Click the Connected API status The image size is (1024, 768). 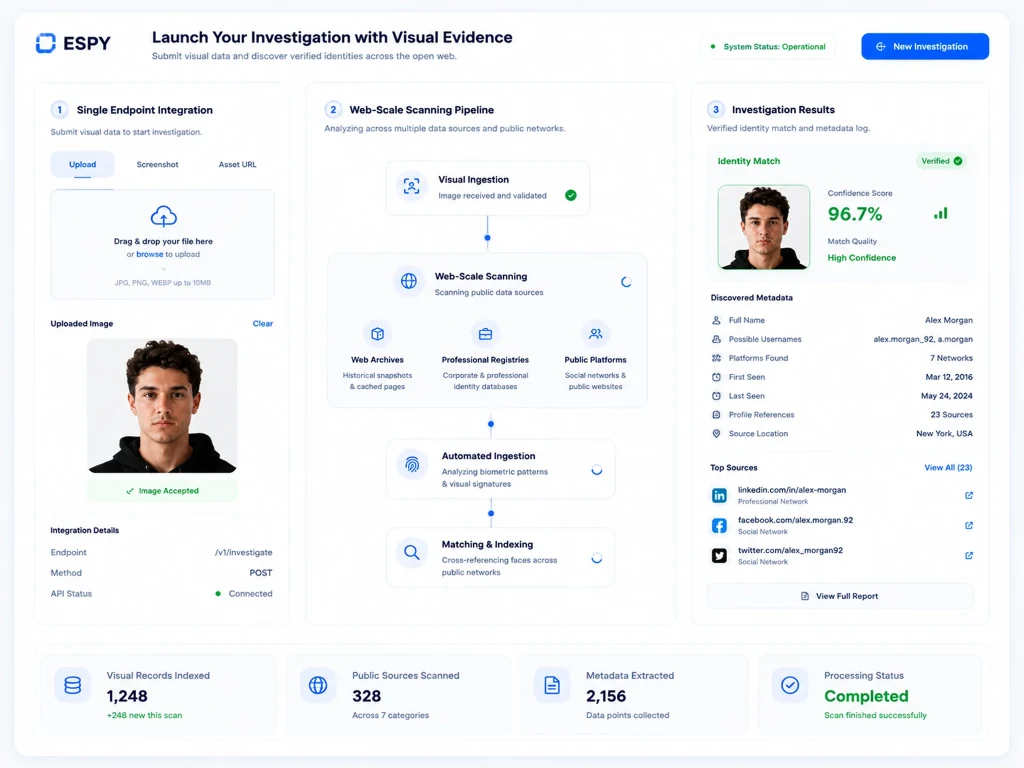coord(244,594)
